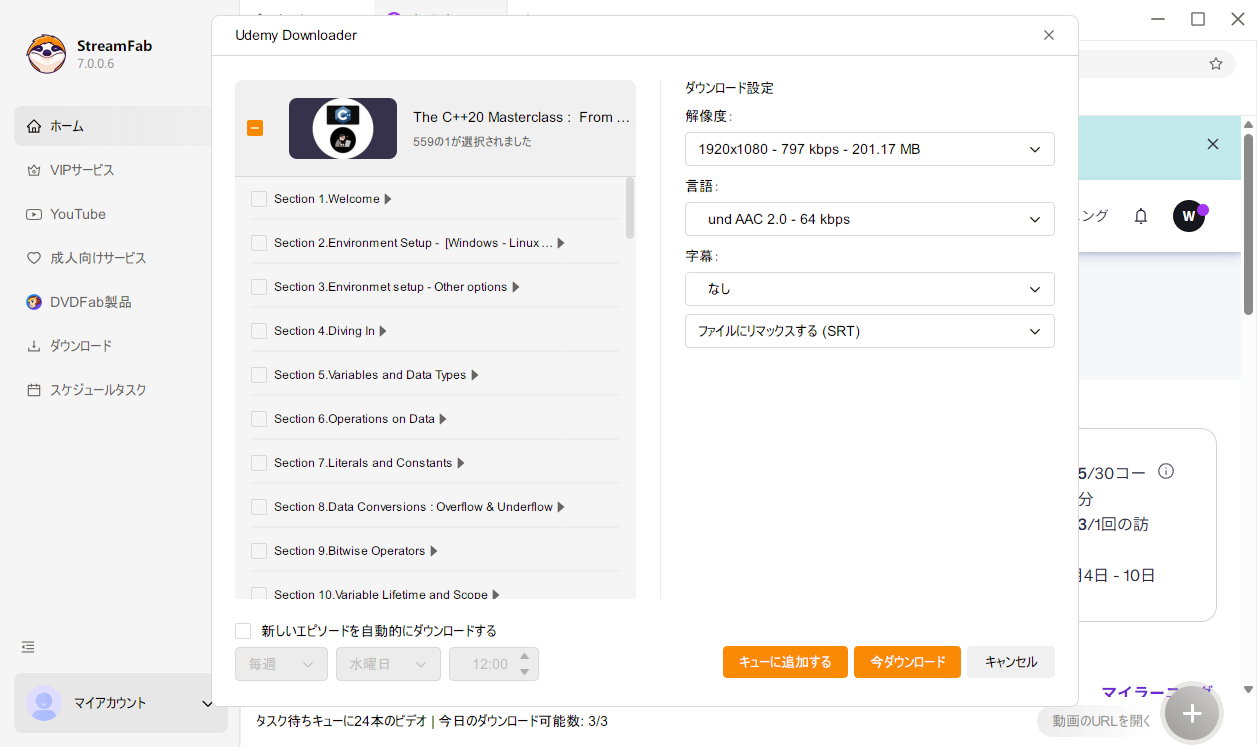Click the collapse sidebar icon at bottom left
The height and width of the screenshot is (747, 1257).
pyautogui.click(x=27, y=647)
